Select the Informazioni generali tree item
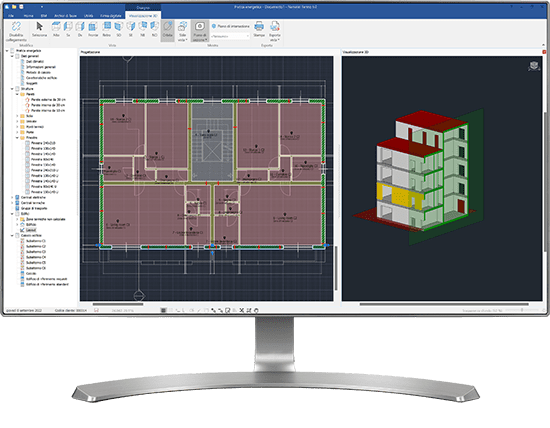The height and width of the screenshot is (428, 550). 41,67
